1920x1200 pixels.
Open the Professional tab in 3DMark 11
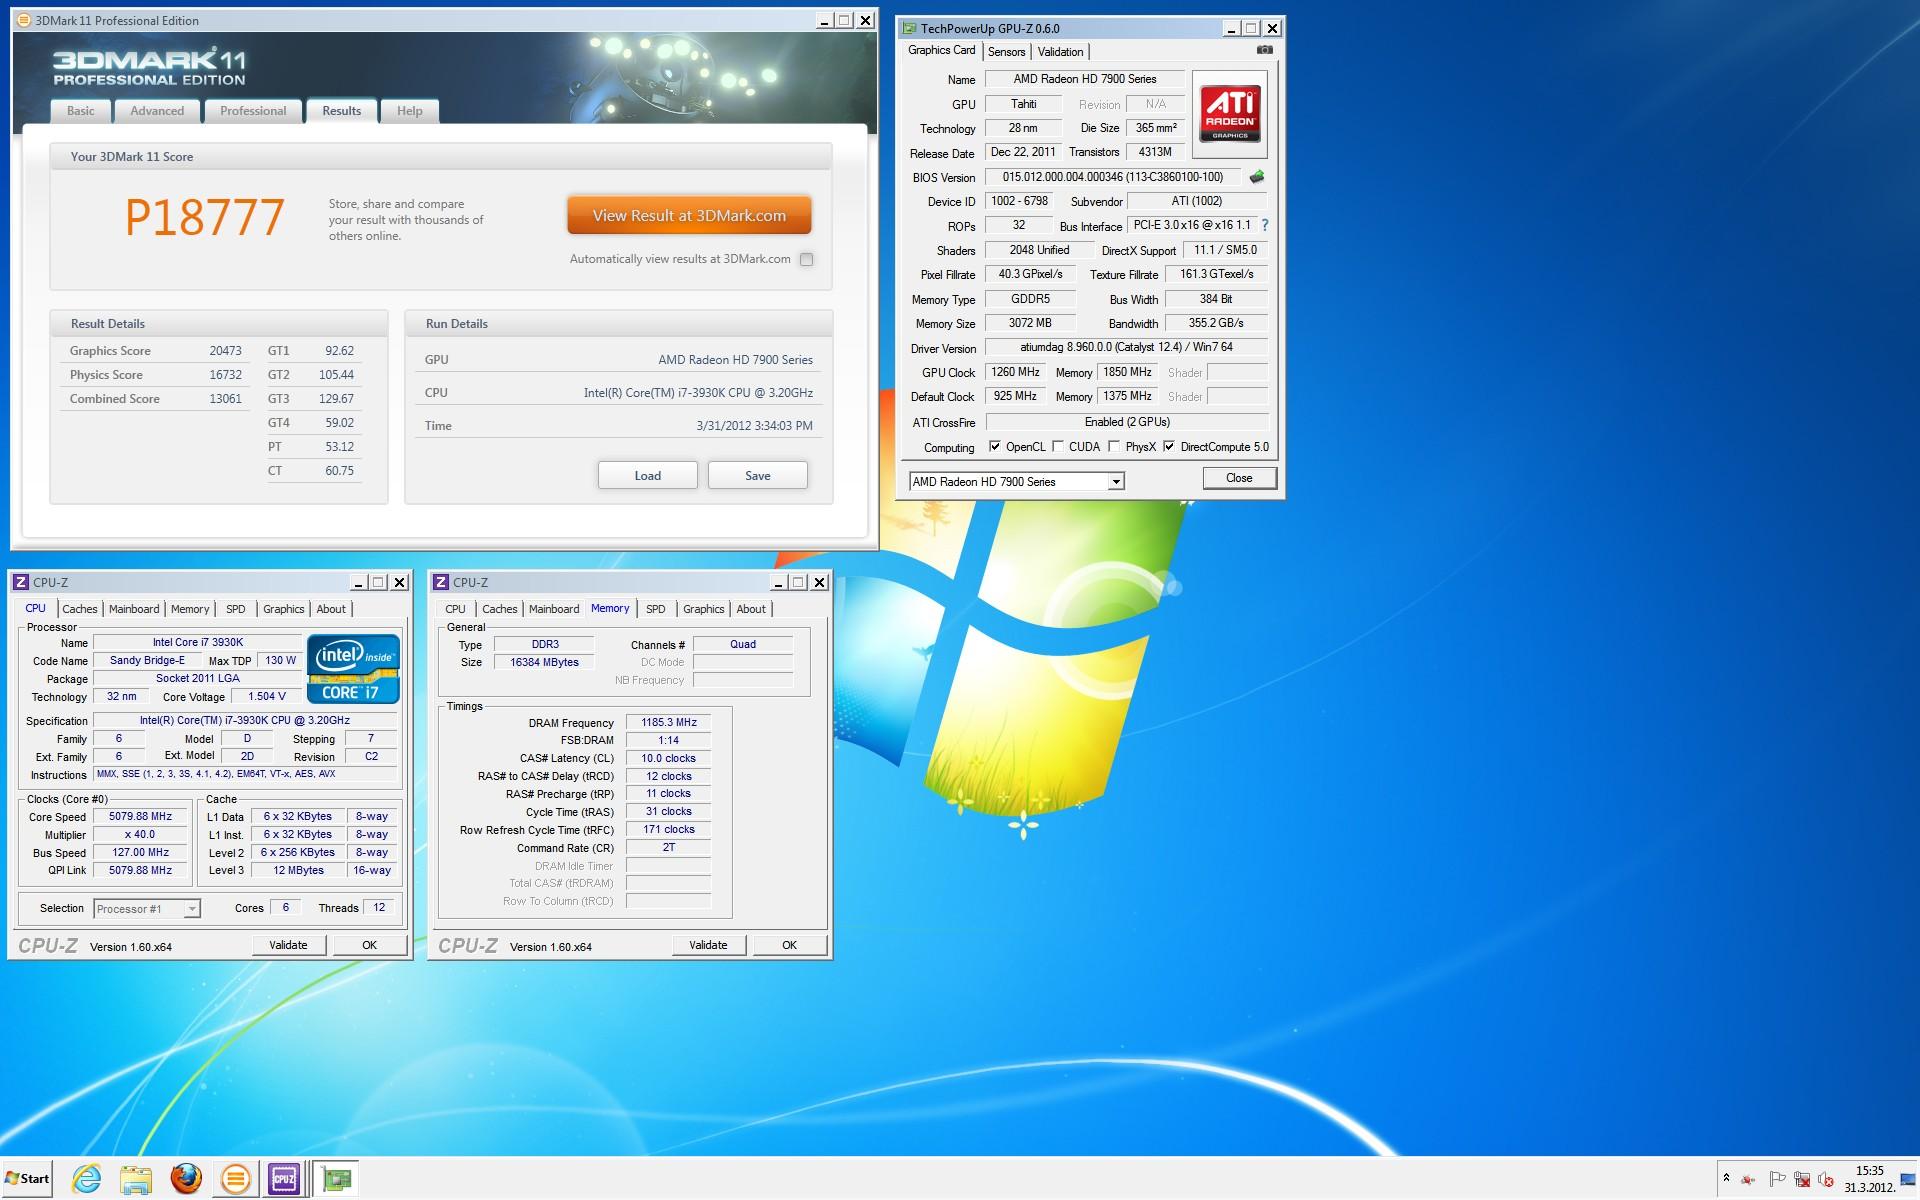tap(253, 111)
